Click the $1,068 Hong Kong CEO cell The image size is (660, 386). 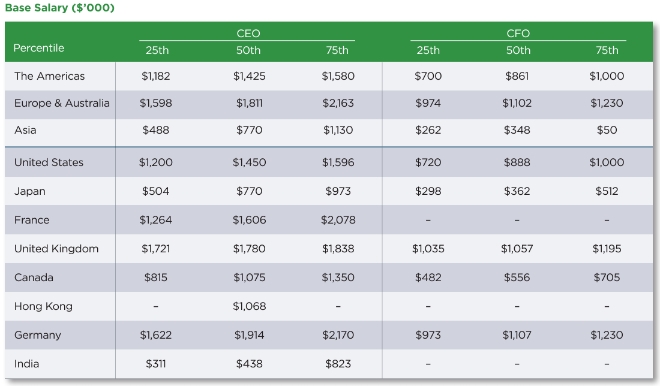coord(249,306)
